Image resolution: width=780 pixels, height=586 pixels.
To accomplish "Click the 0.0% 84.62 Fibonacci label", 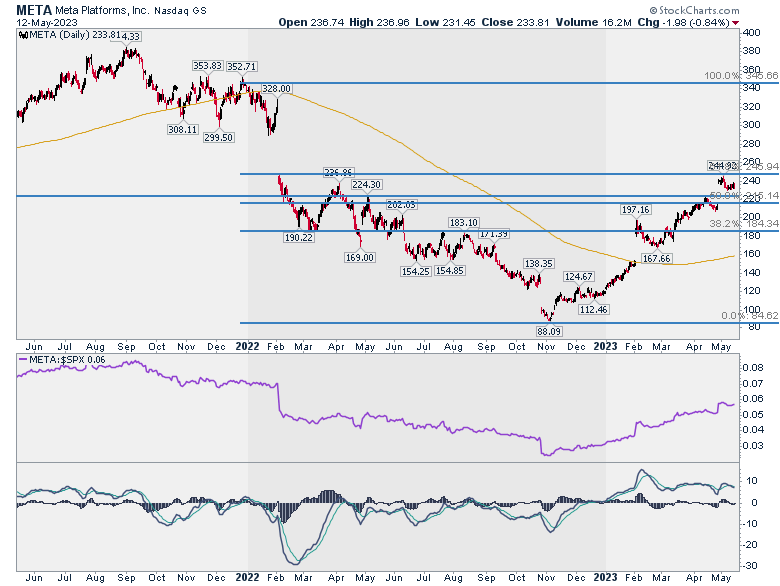I will pos(750,316).
